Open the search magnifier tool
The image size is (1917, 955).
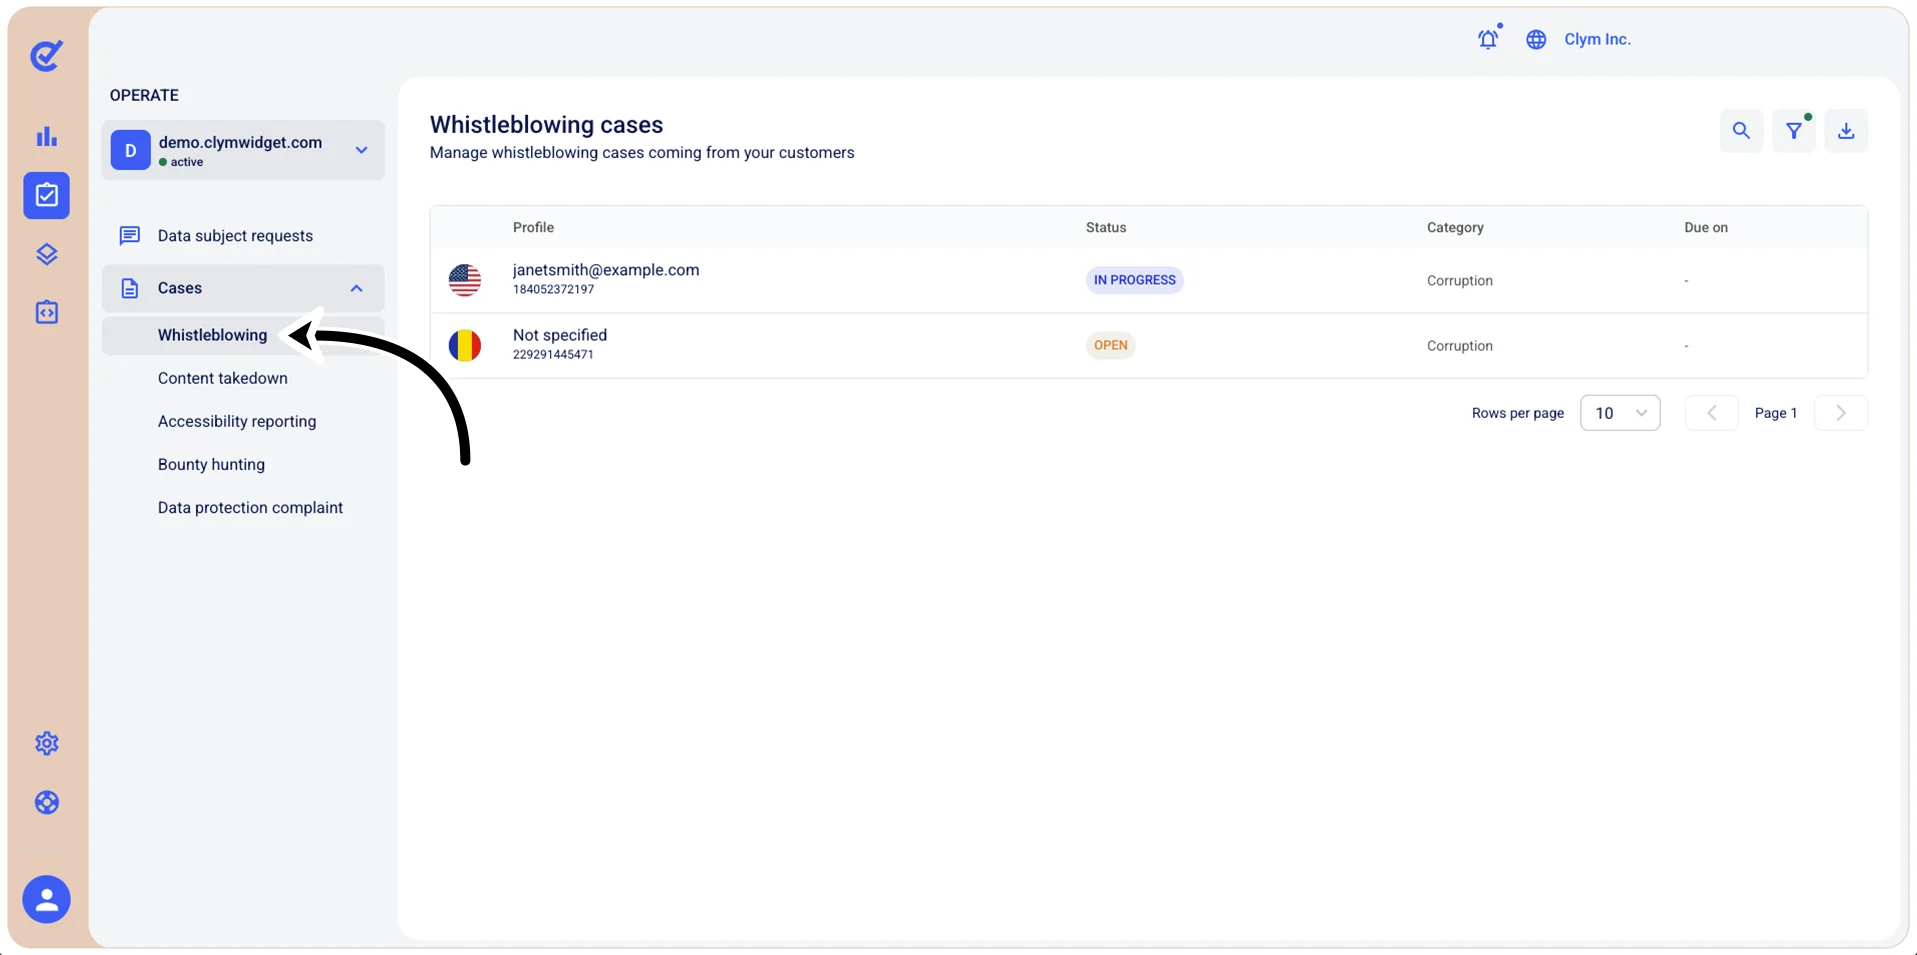point(1741,131)
